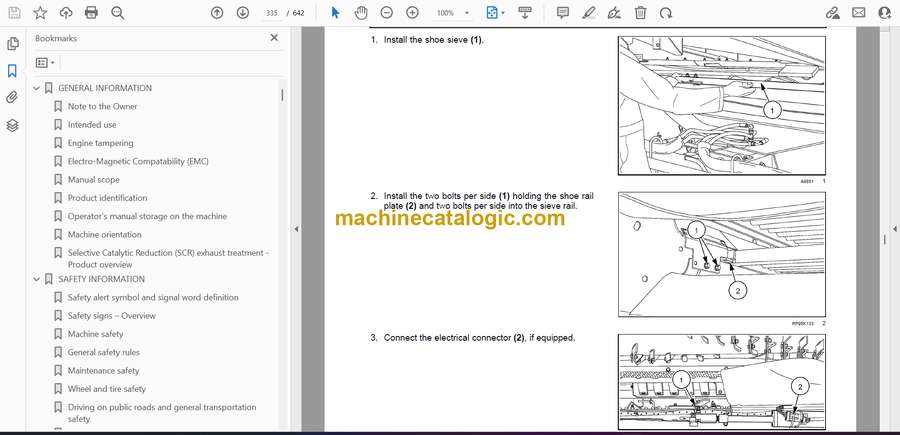
Task: Open the SAFETY INFORMATION bookmark
Action: (102, 279)
